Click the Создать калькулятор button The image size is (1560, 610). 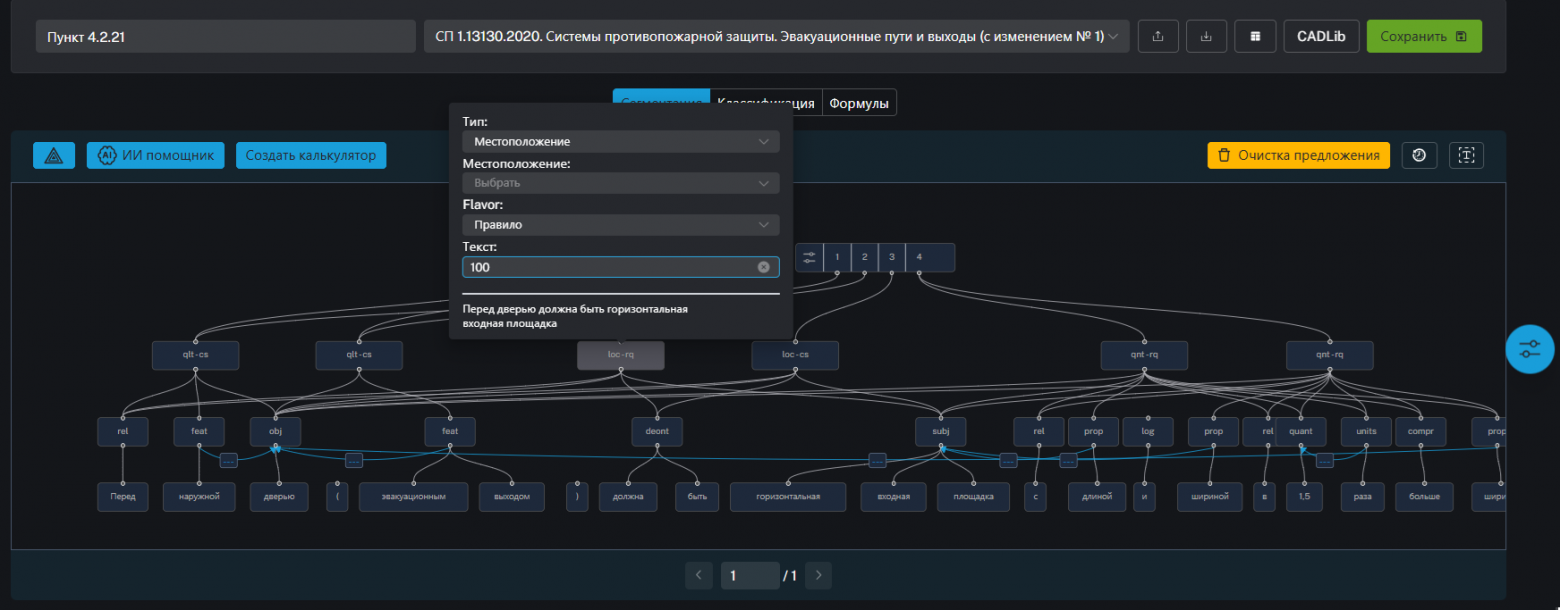[311, 155]
